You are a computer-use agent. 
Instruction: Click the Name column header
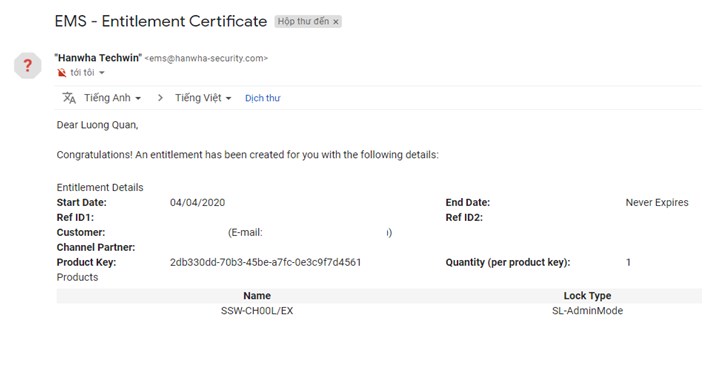pos(257,296)
